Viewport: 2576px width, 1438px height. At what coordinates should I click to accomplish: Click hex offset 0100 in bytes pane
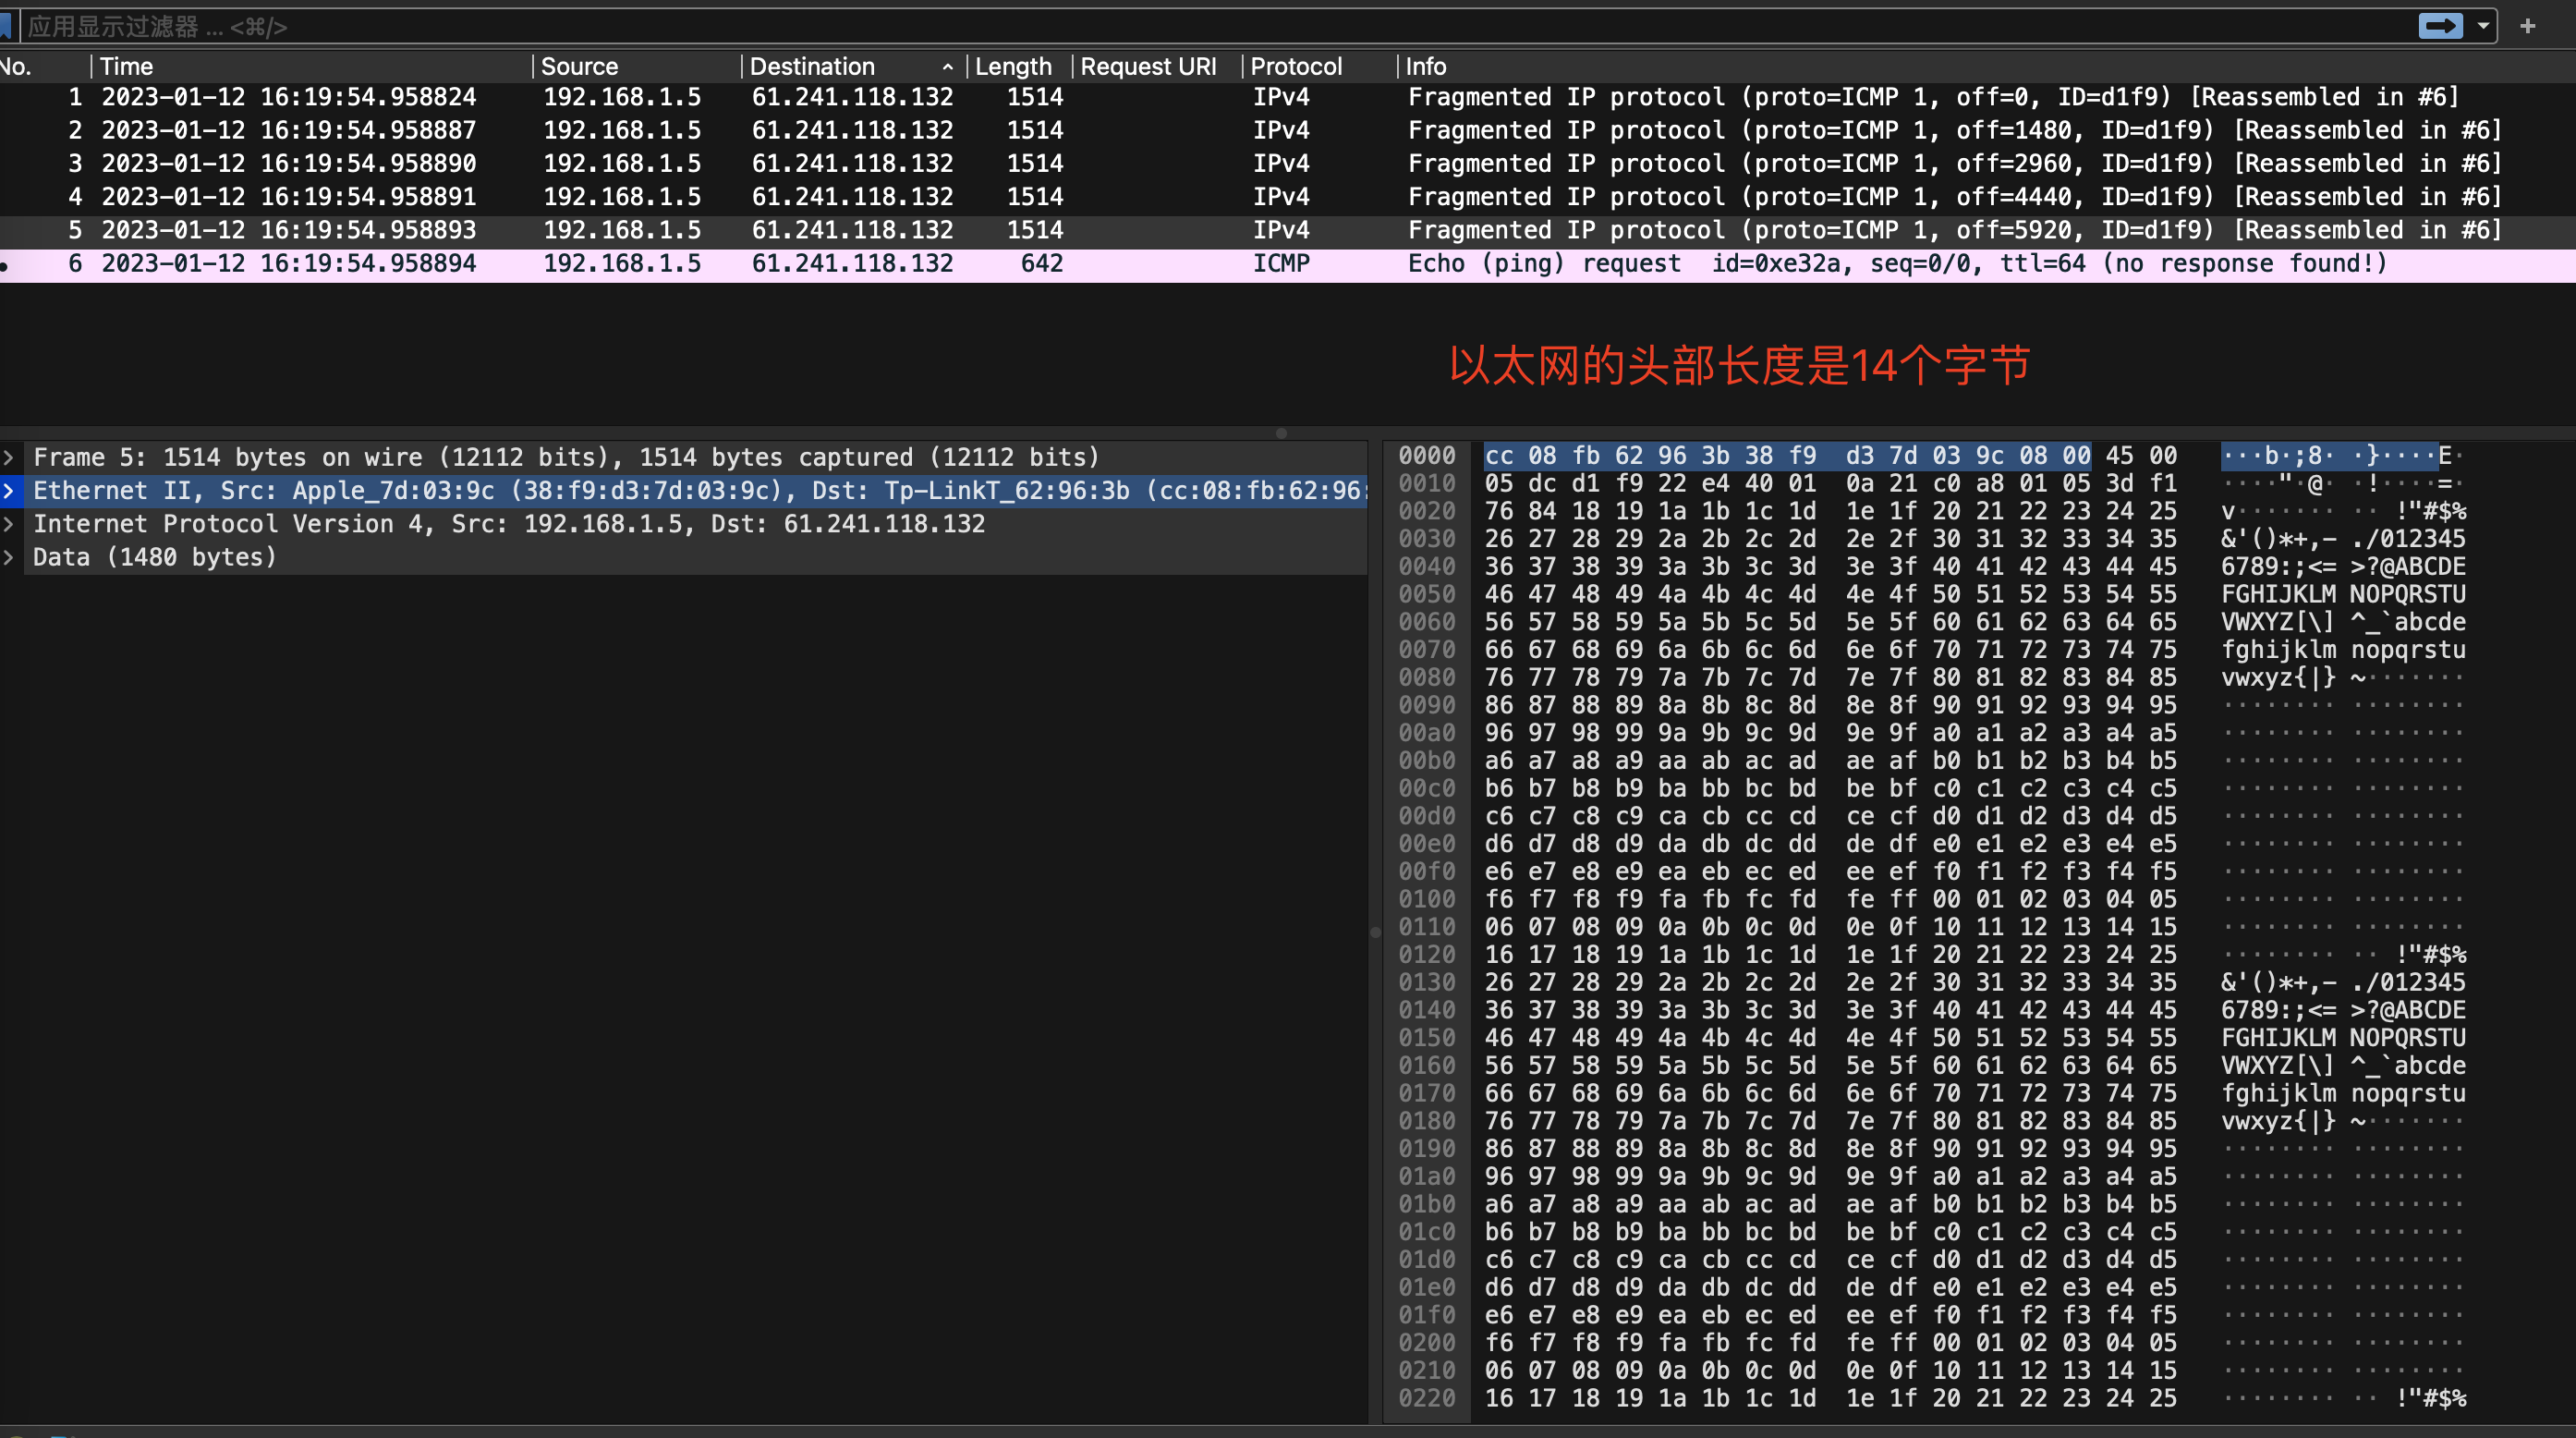(1427, 899)
